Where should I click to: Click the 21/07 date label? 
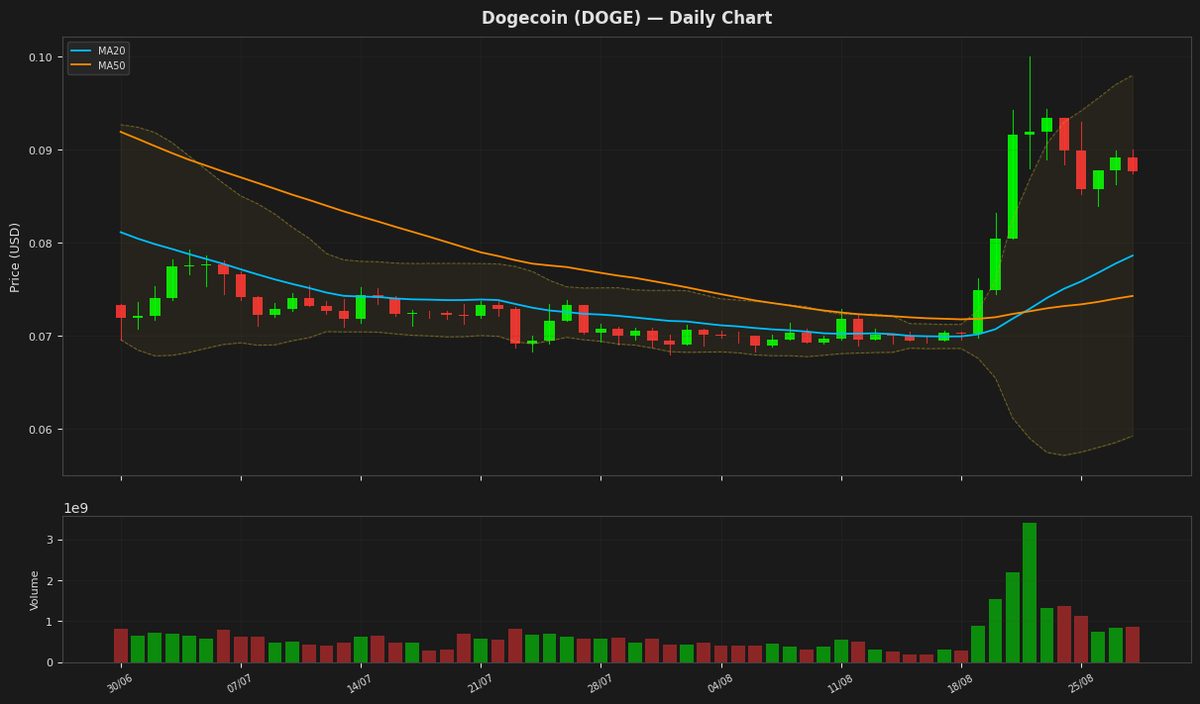479,682
